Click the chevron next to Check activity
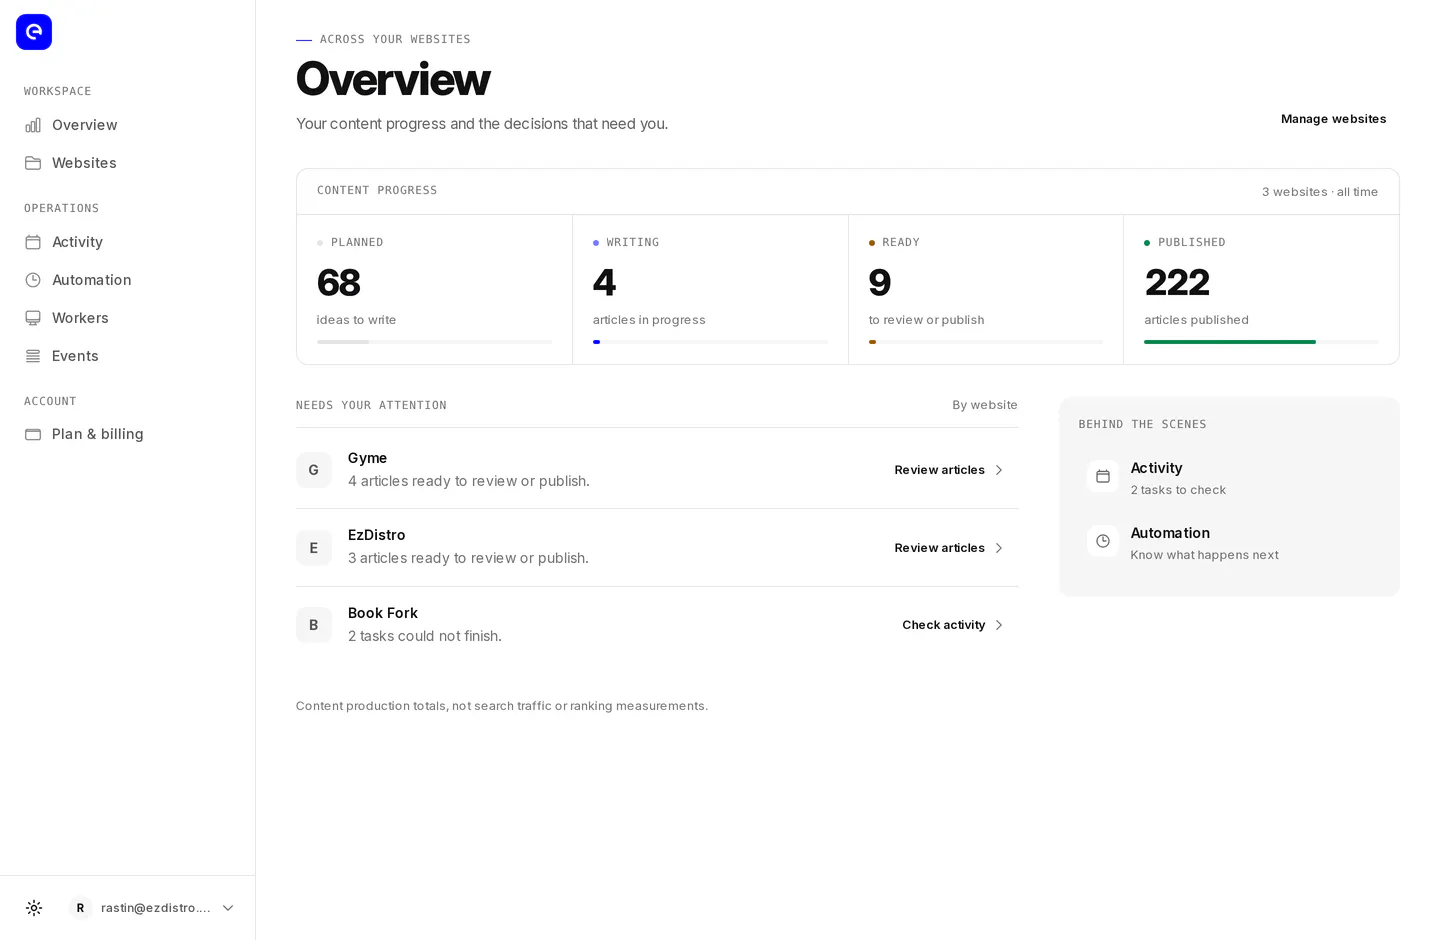Screen dimensions: 1440x940 [999, 625]
